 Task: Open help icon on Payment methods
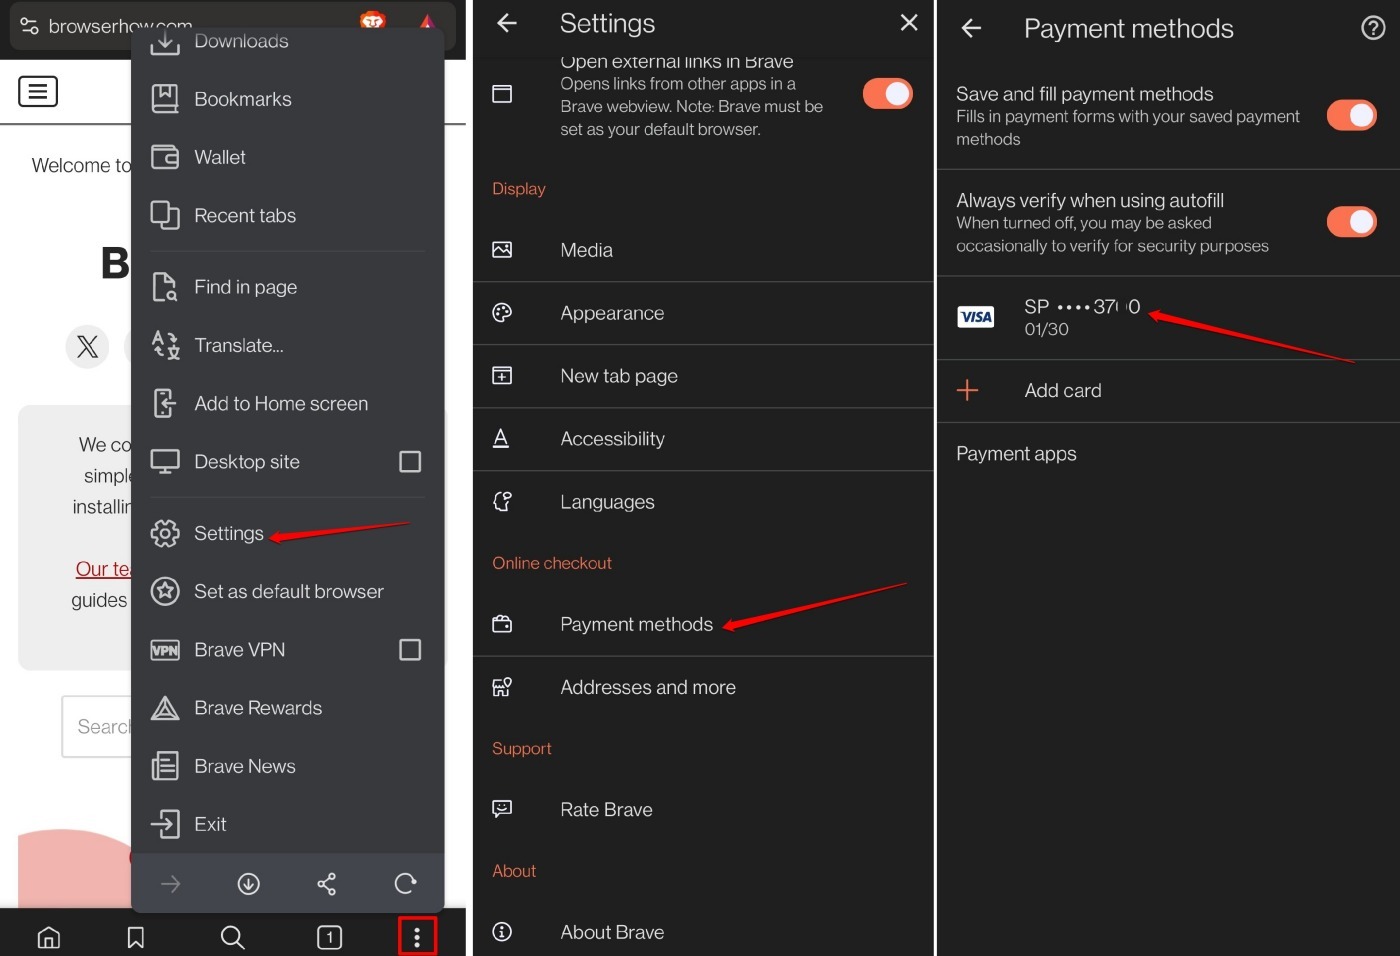pyautogui.click(x=1374, y=28)
